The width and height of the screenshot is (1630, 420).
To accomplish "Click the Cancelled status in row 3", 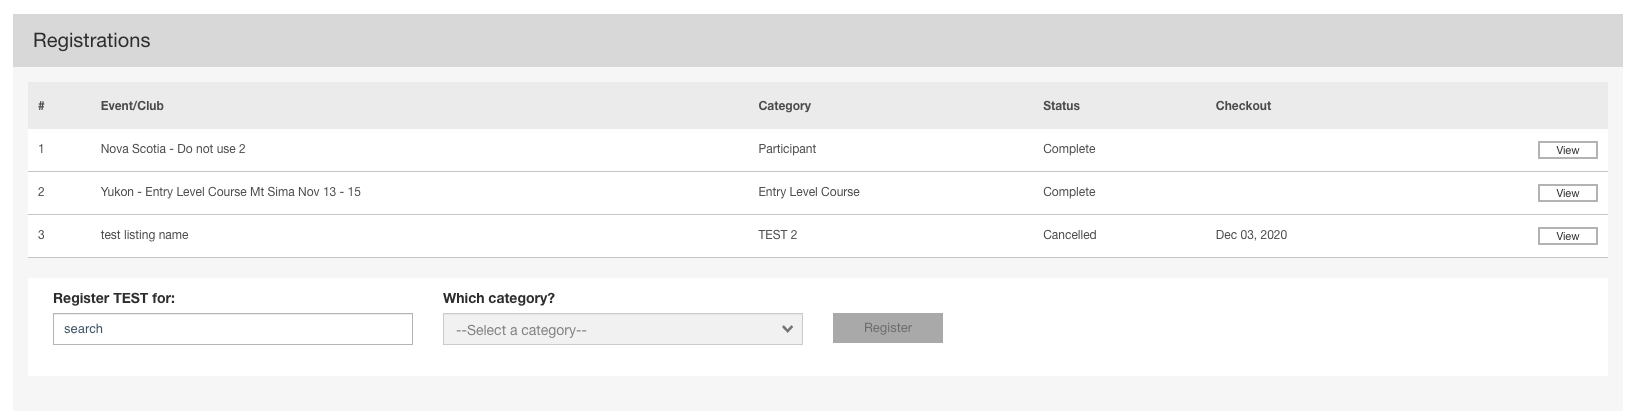I will point(1069,235).
